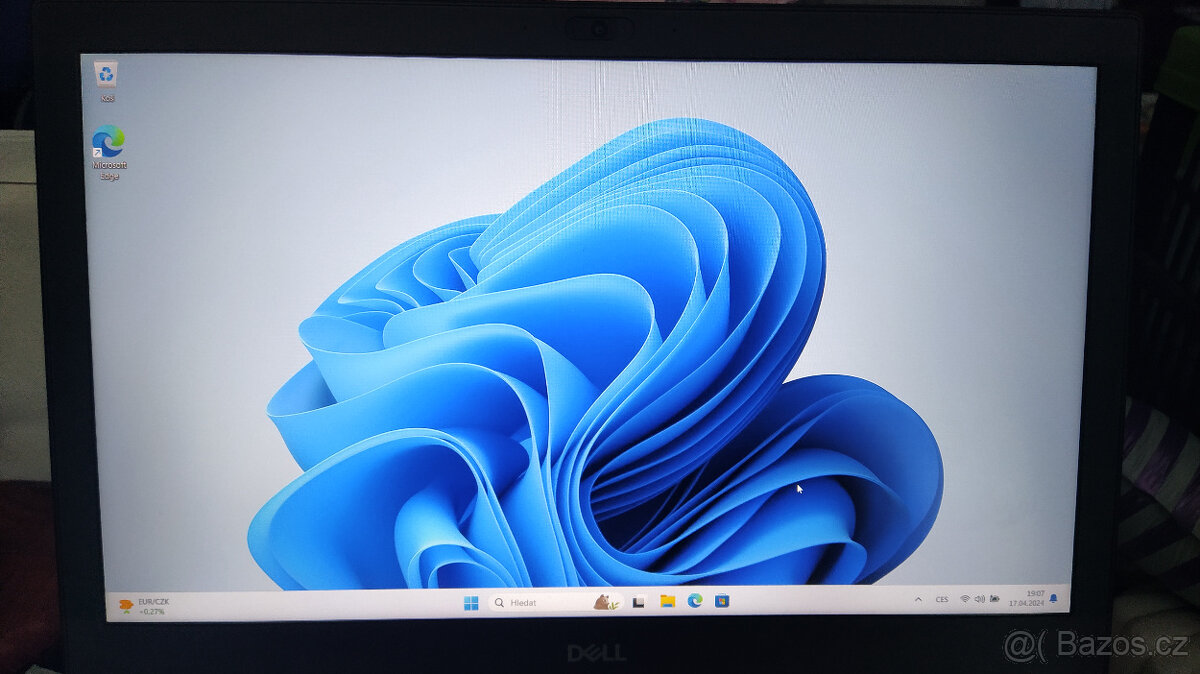Screen dimensions: 1200x674
Task: Click the clock showing 19:07
Action: [1029, 598]
